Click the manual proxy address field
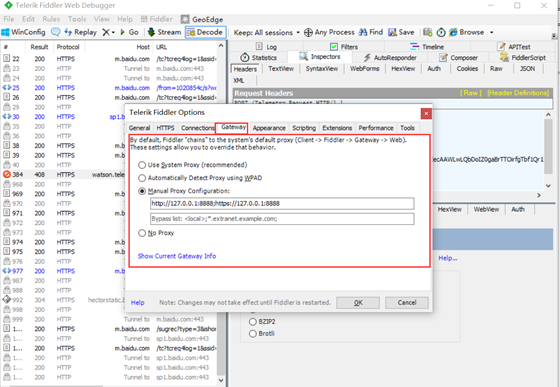The image size is (560, 387). 282,203
